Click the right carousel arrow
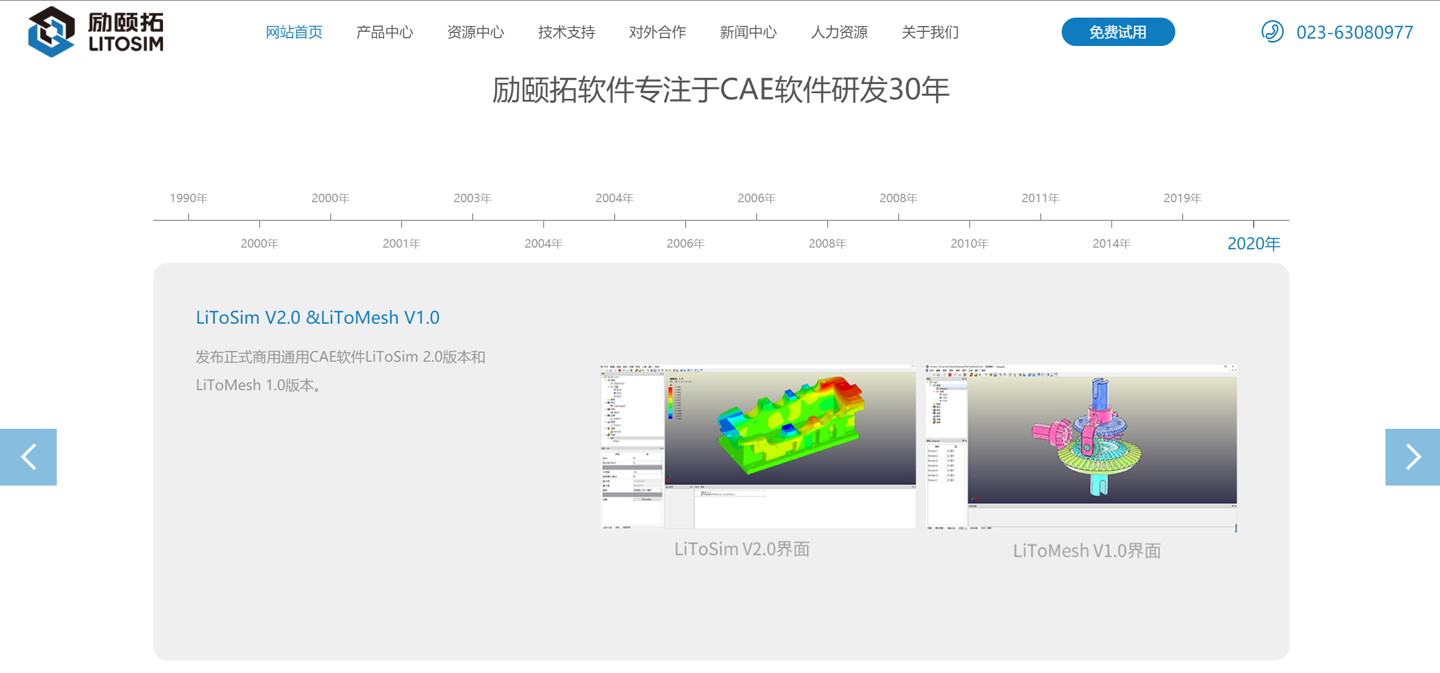This screenshot has height=673, width=1440. pos(1412,457)
